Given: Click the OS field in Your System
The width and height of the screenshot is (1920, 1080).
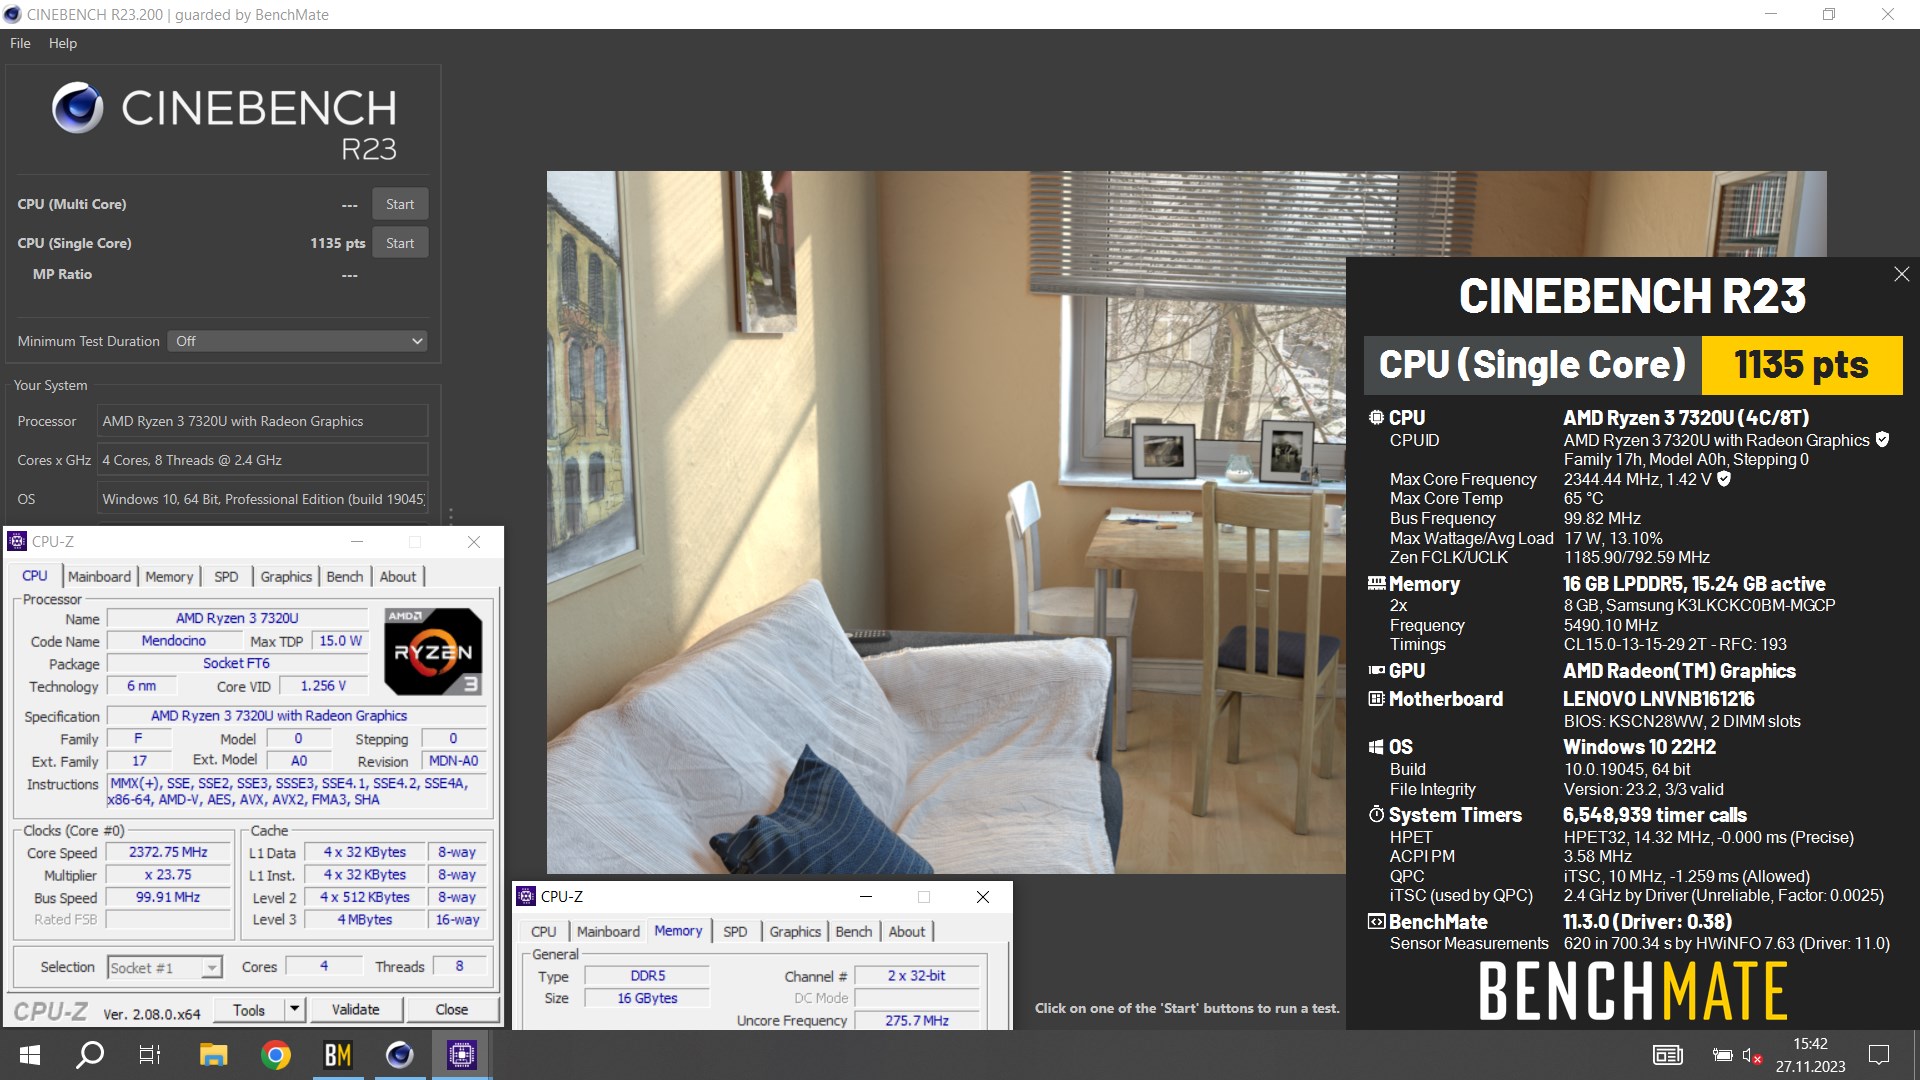Looking at the screenshot, I should 263,499.
